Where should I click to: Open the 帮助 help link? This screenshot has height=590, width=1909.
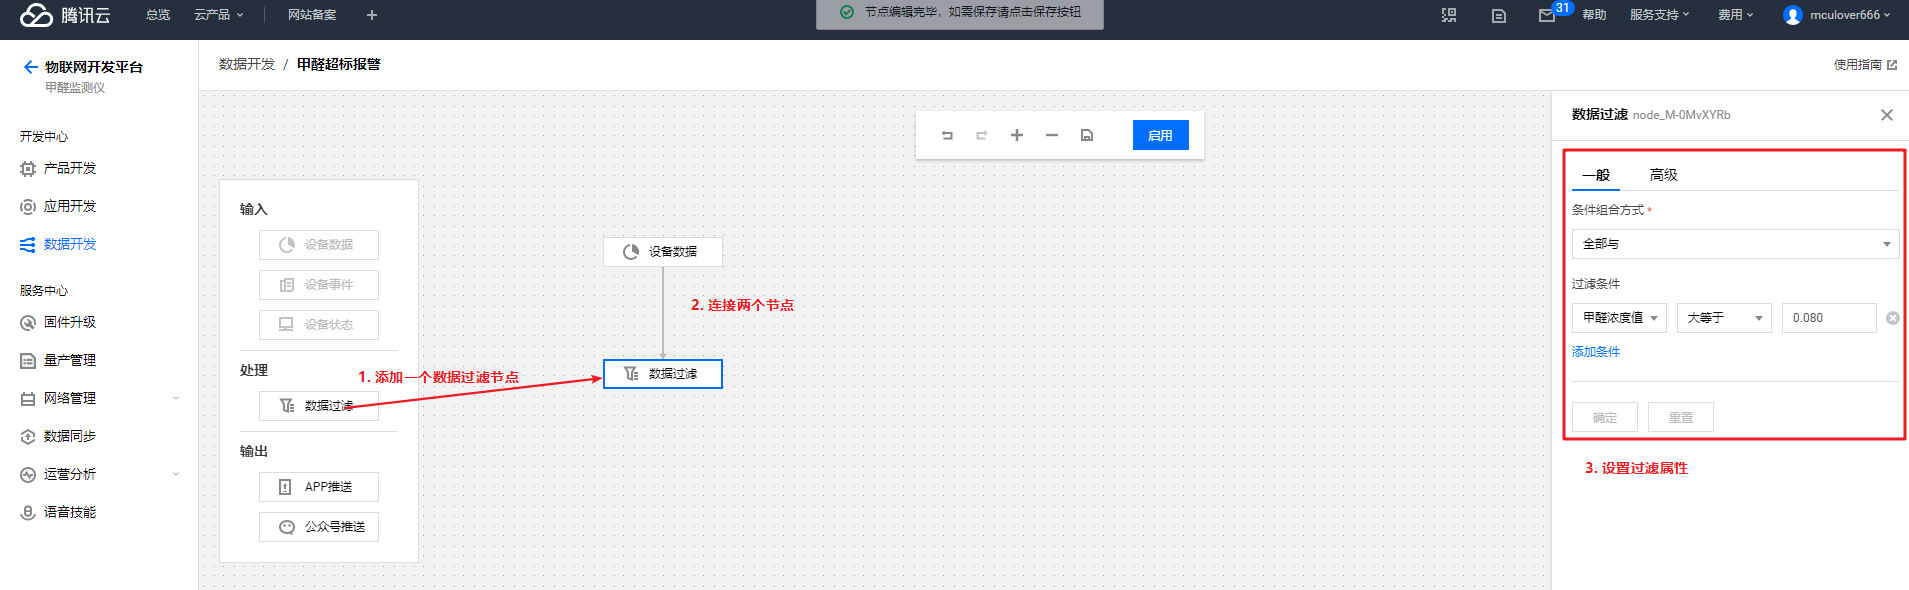1594,15
